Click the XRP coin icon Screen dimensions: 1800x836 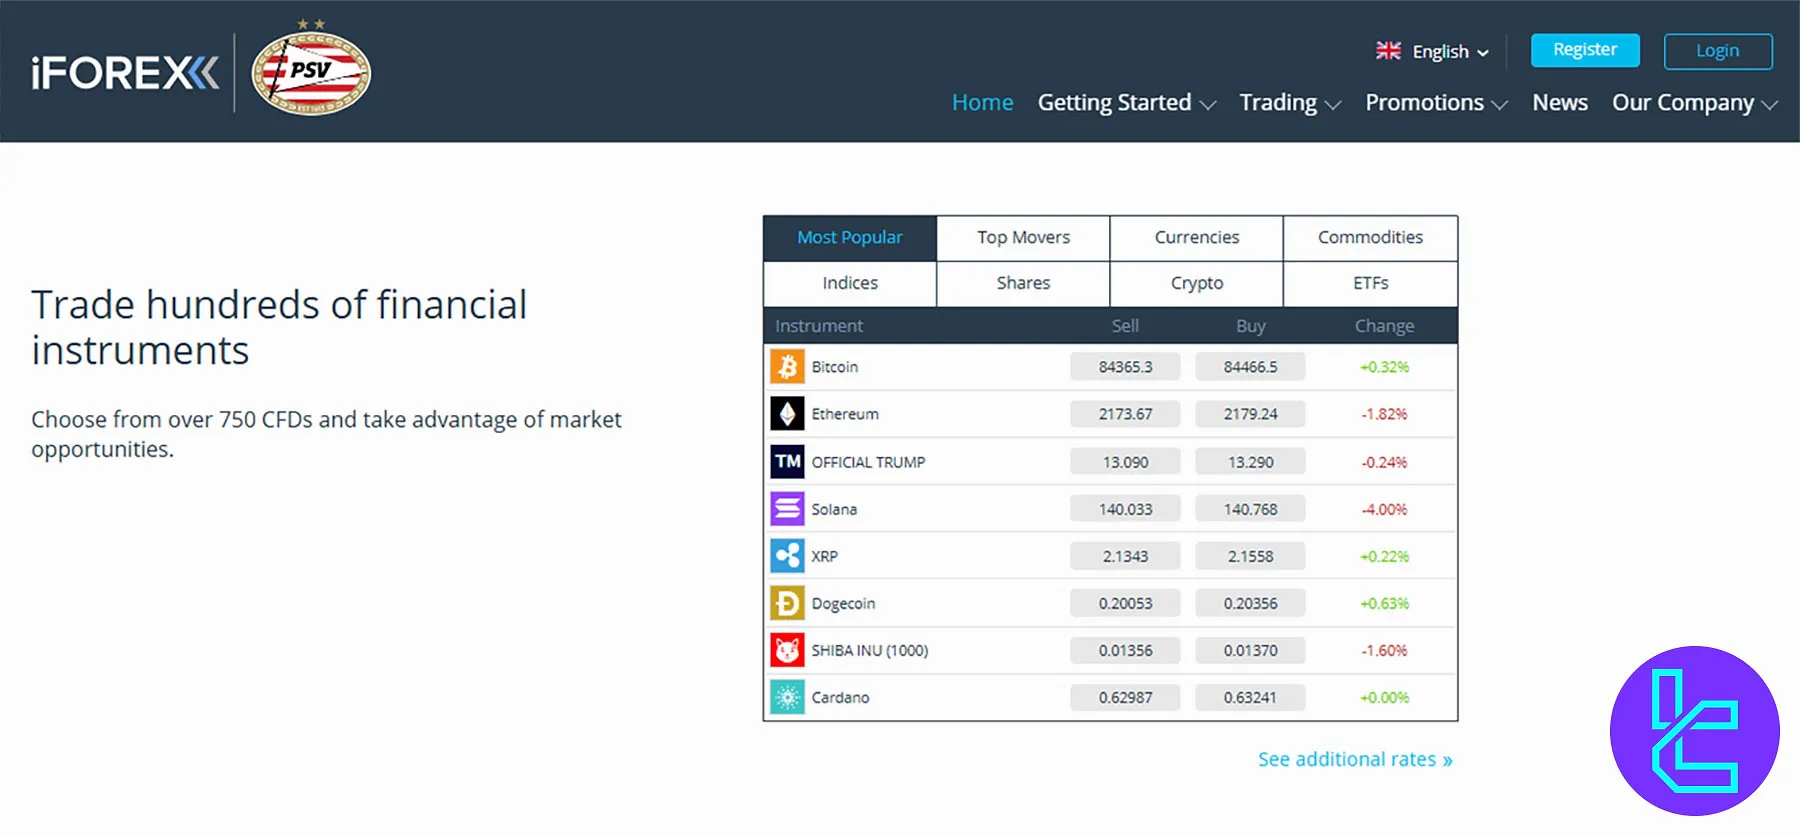[x=787, y=556]
